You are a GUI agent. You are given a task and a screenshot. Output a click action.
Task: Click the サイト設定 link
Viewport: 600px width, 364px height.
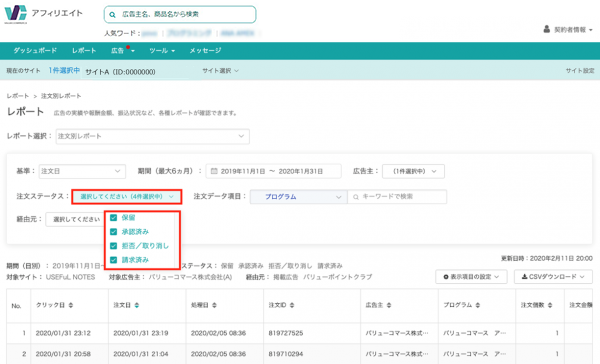coord(580,71)
